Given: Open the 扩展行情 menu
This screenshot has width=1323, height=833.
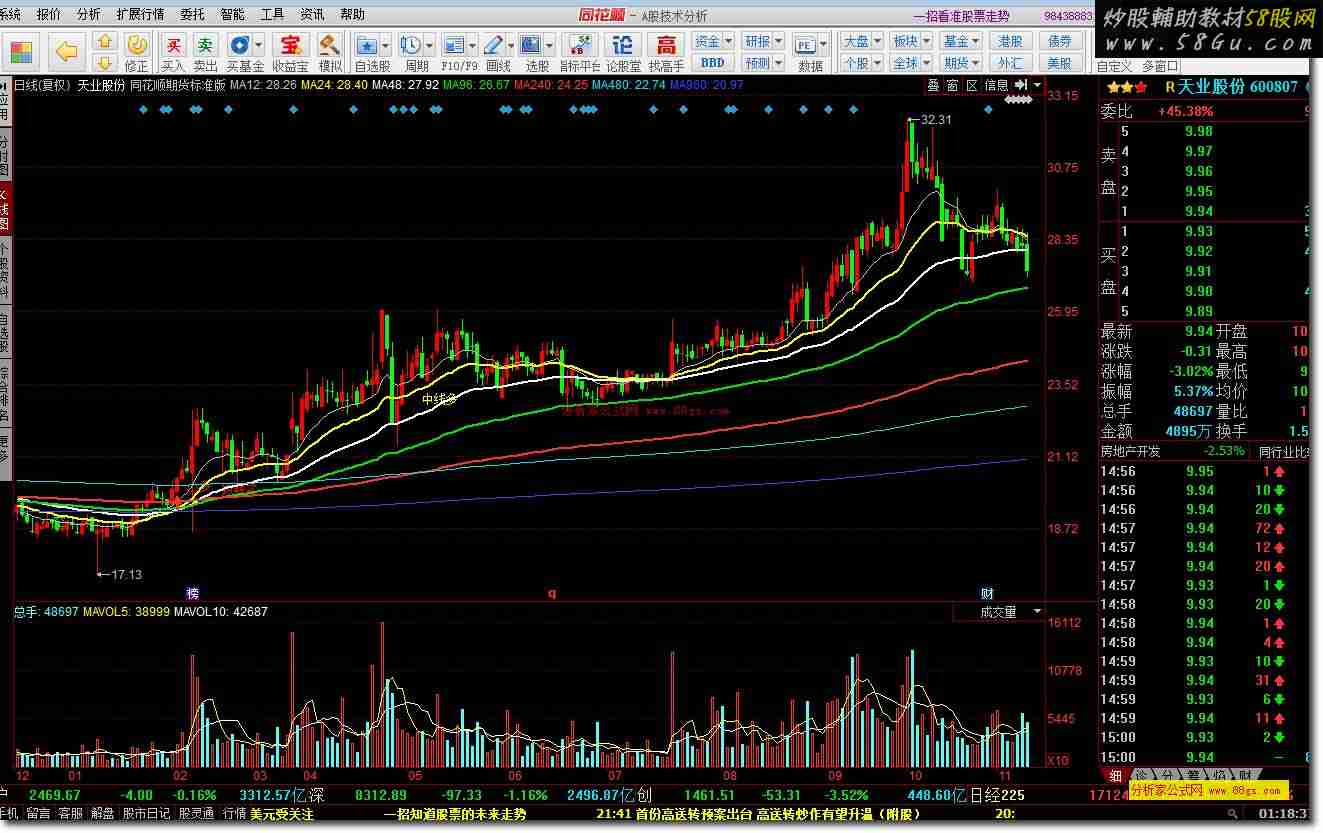Looking at the screenshot, I should 140,14.
